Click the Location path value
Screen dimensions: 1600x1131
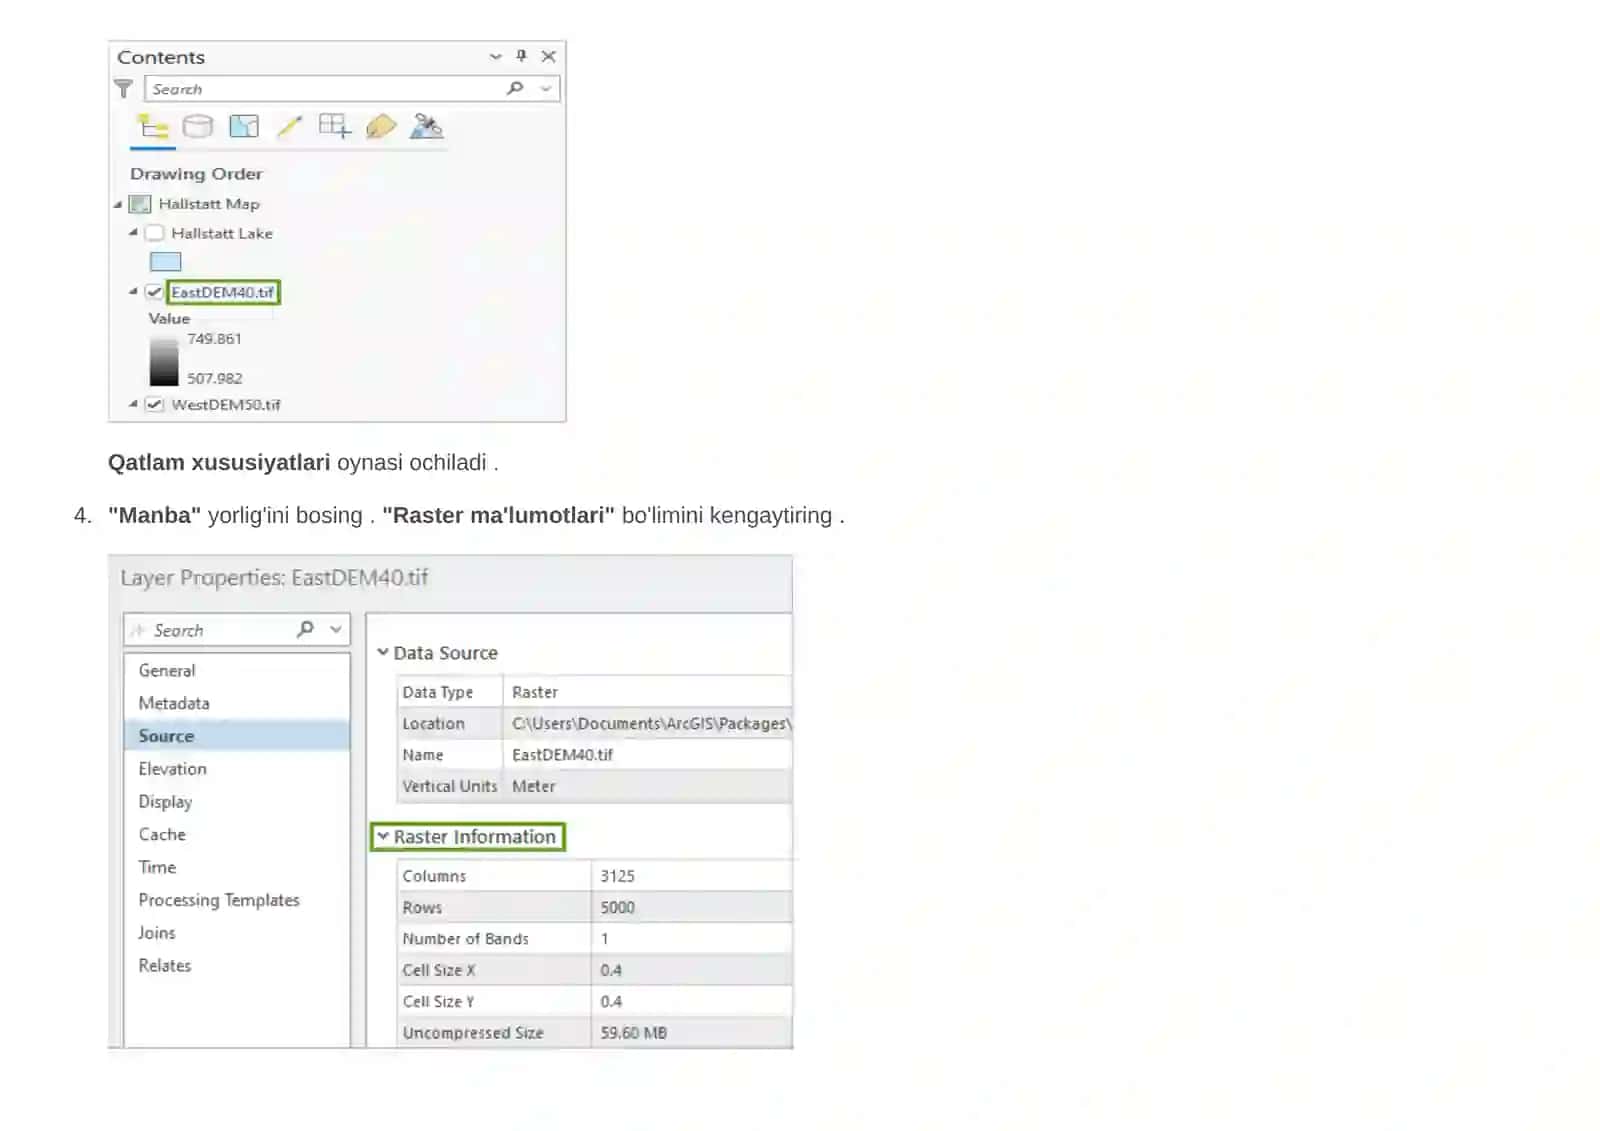[651, 723]
